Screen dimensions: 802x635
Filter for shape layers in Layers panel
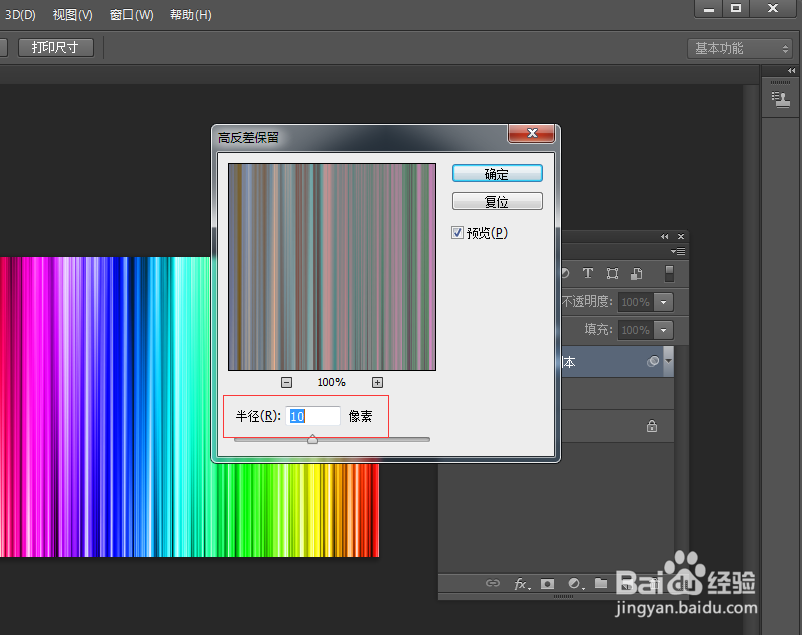(612, 273)
